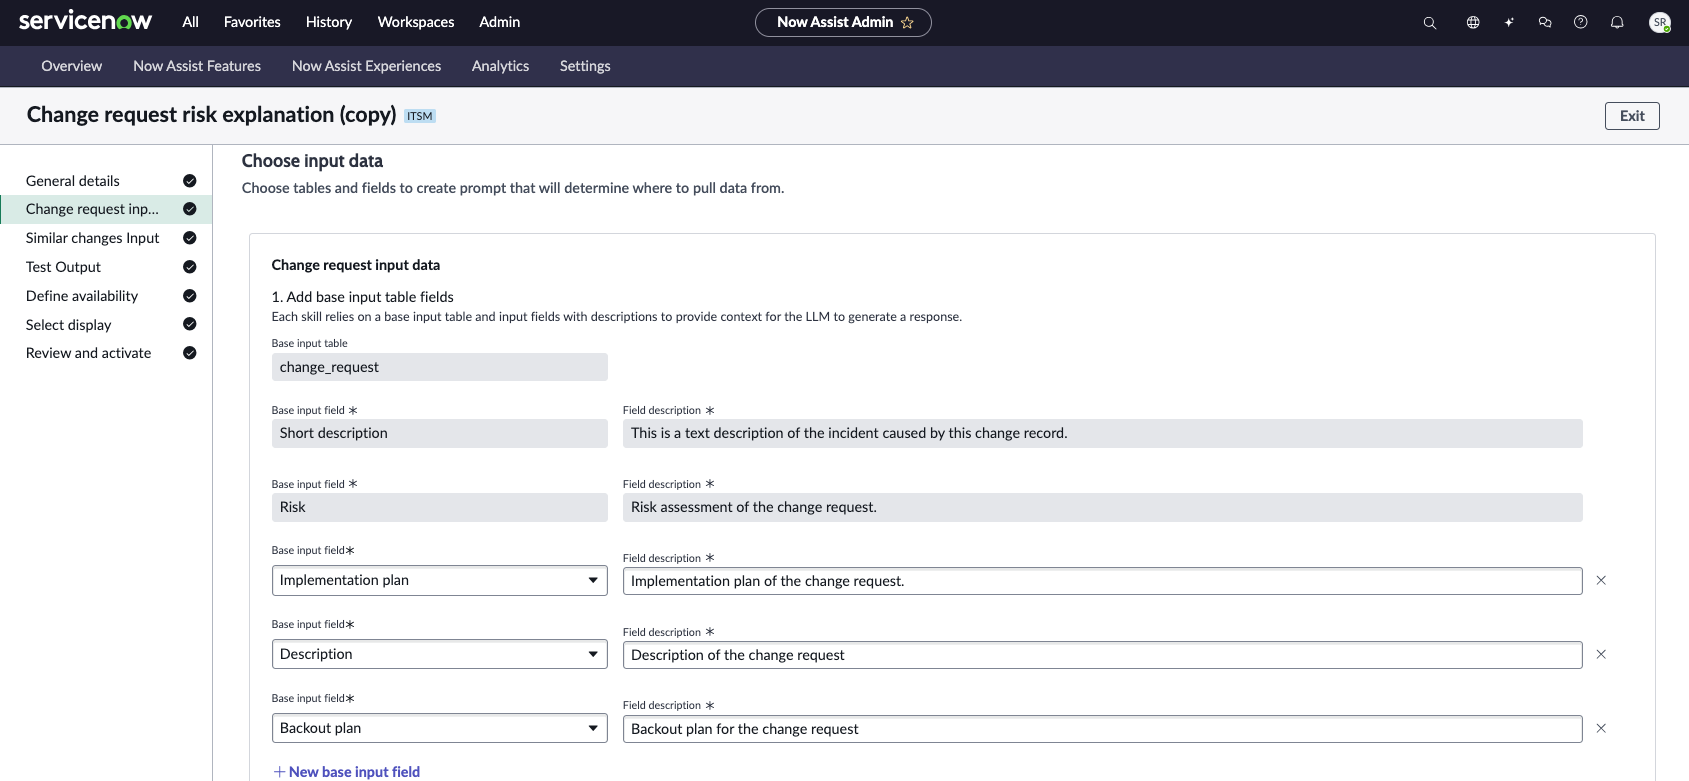Screen dimensions: 1689x781
Task: Click the checkmark next to Similar changes Input
Action: pos(190,238)
